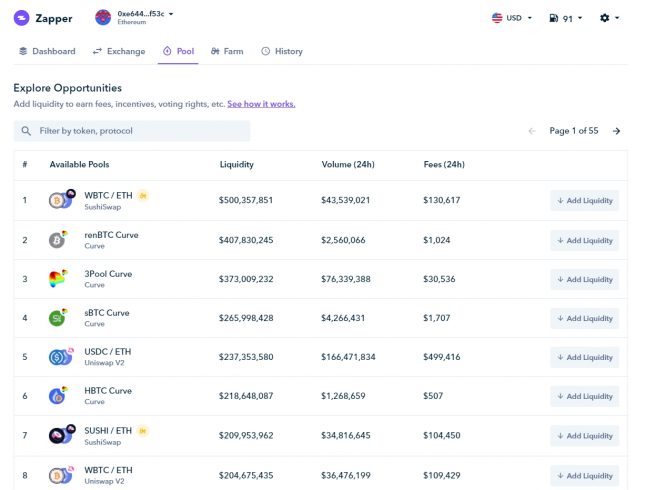Click the sBTC Curve pool icon
645x490 pixels.
(x=58, y=318)
